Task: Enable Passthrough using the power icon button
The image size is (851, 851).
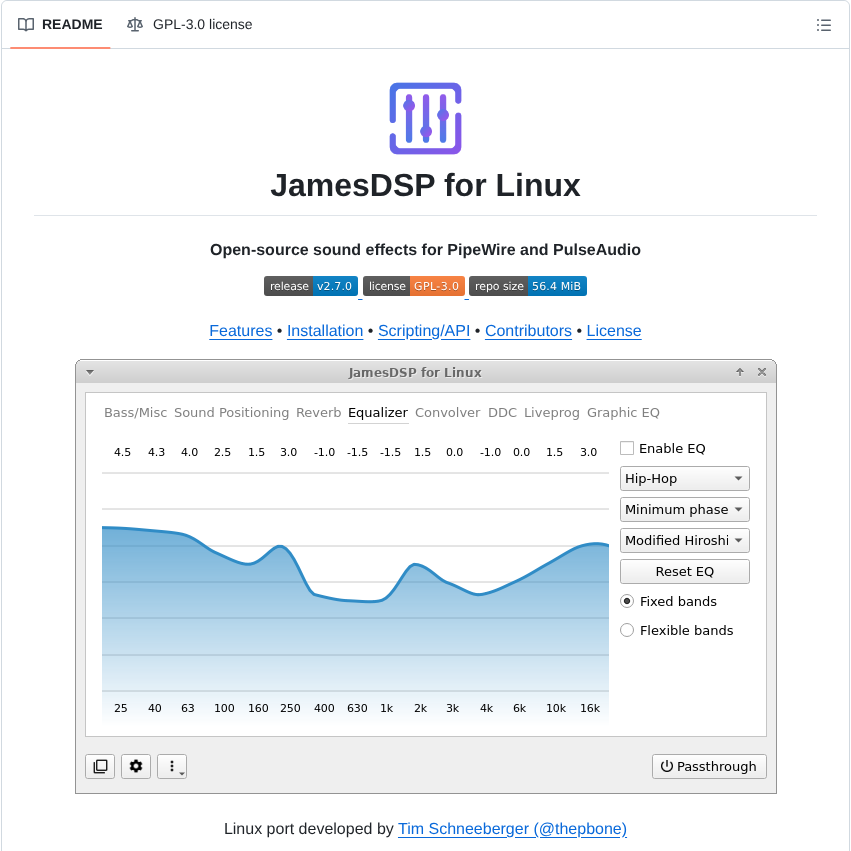Action: 709,766
